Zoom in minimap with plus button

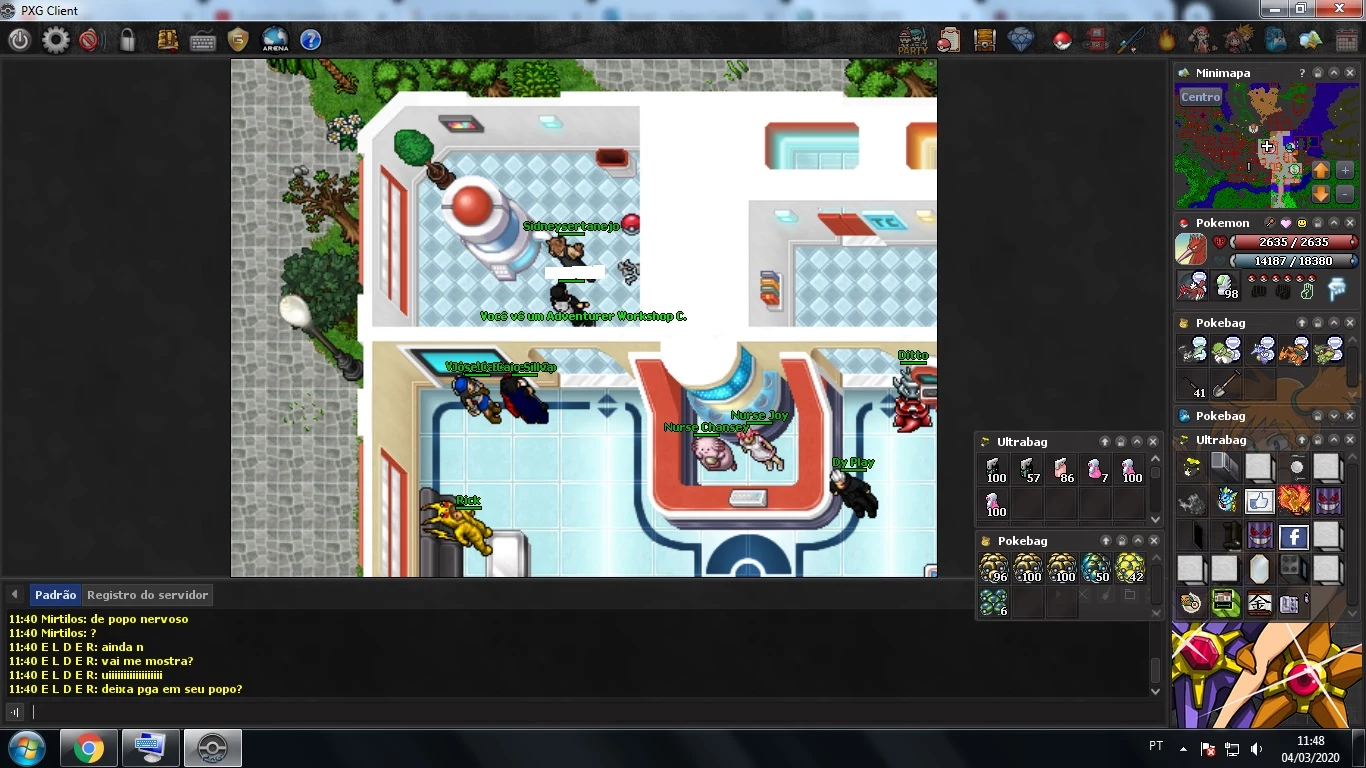point(1345,170)
